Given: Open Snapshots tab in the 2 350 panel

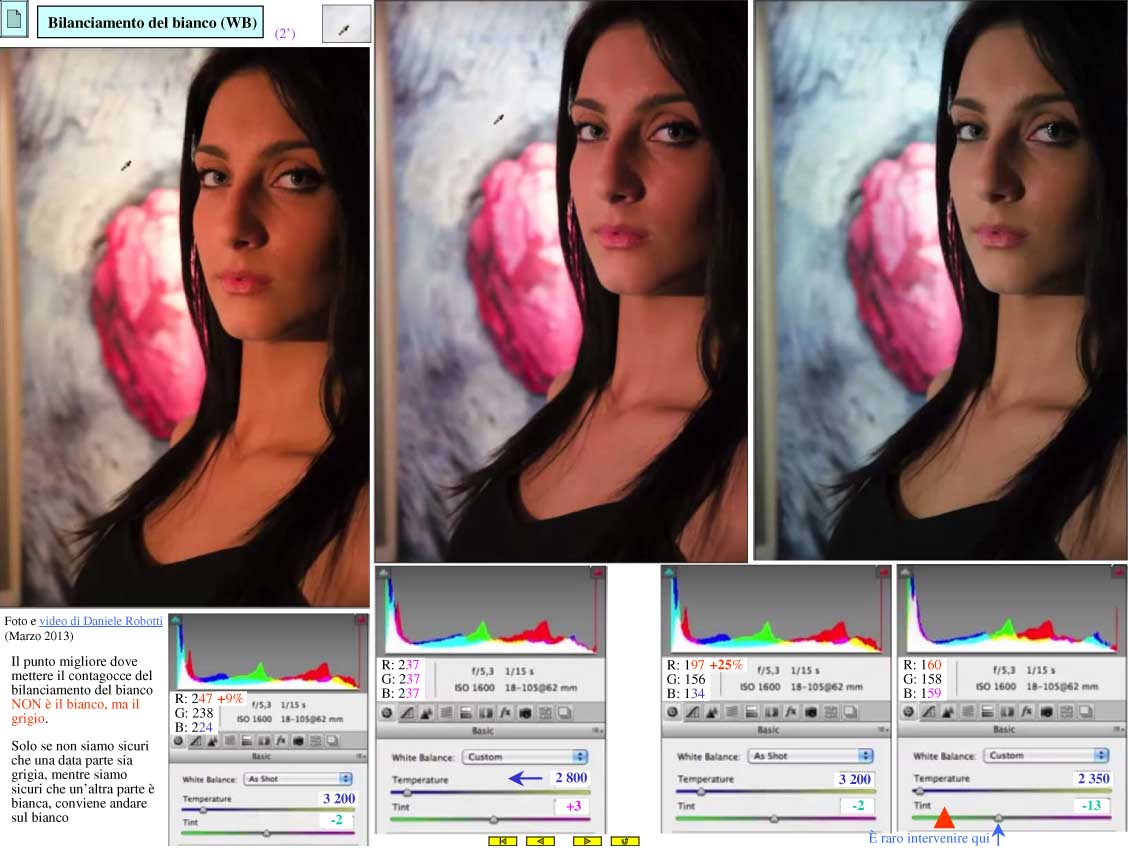Looking at the screenshot, I should 1088,713.
